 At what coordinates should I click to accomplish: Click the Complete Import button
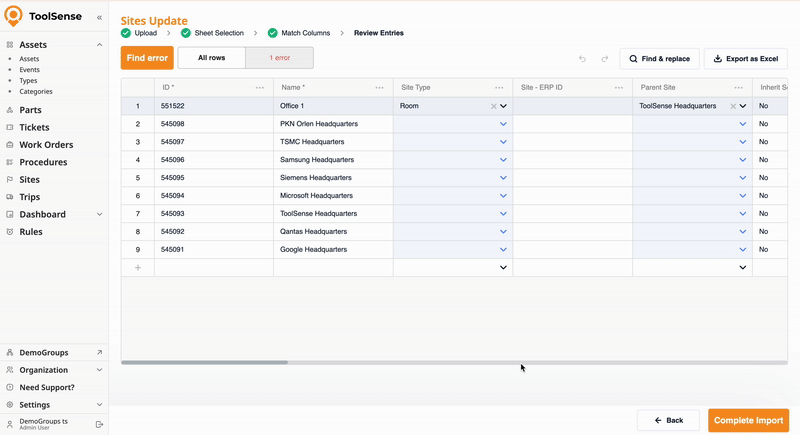tap(748, 420)
